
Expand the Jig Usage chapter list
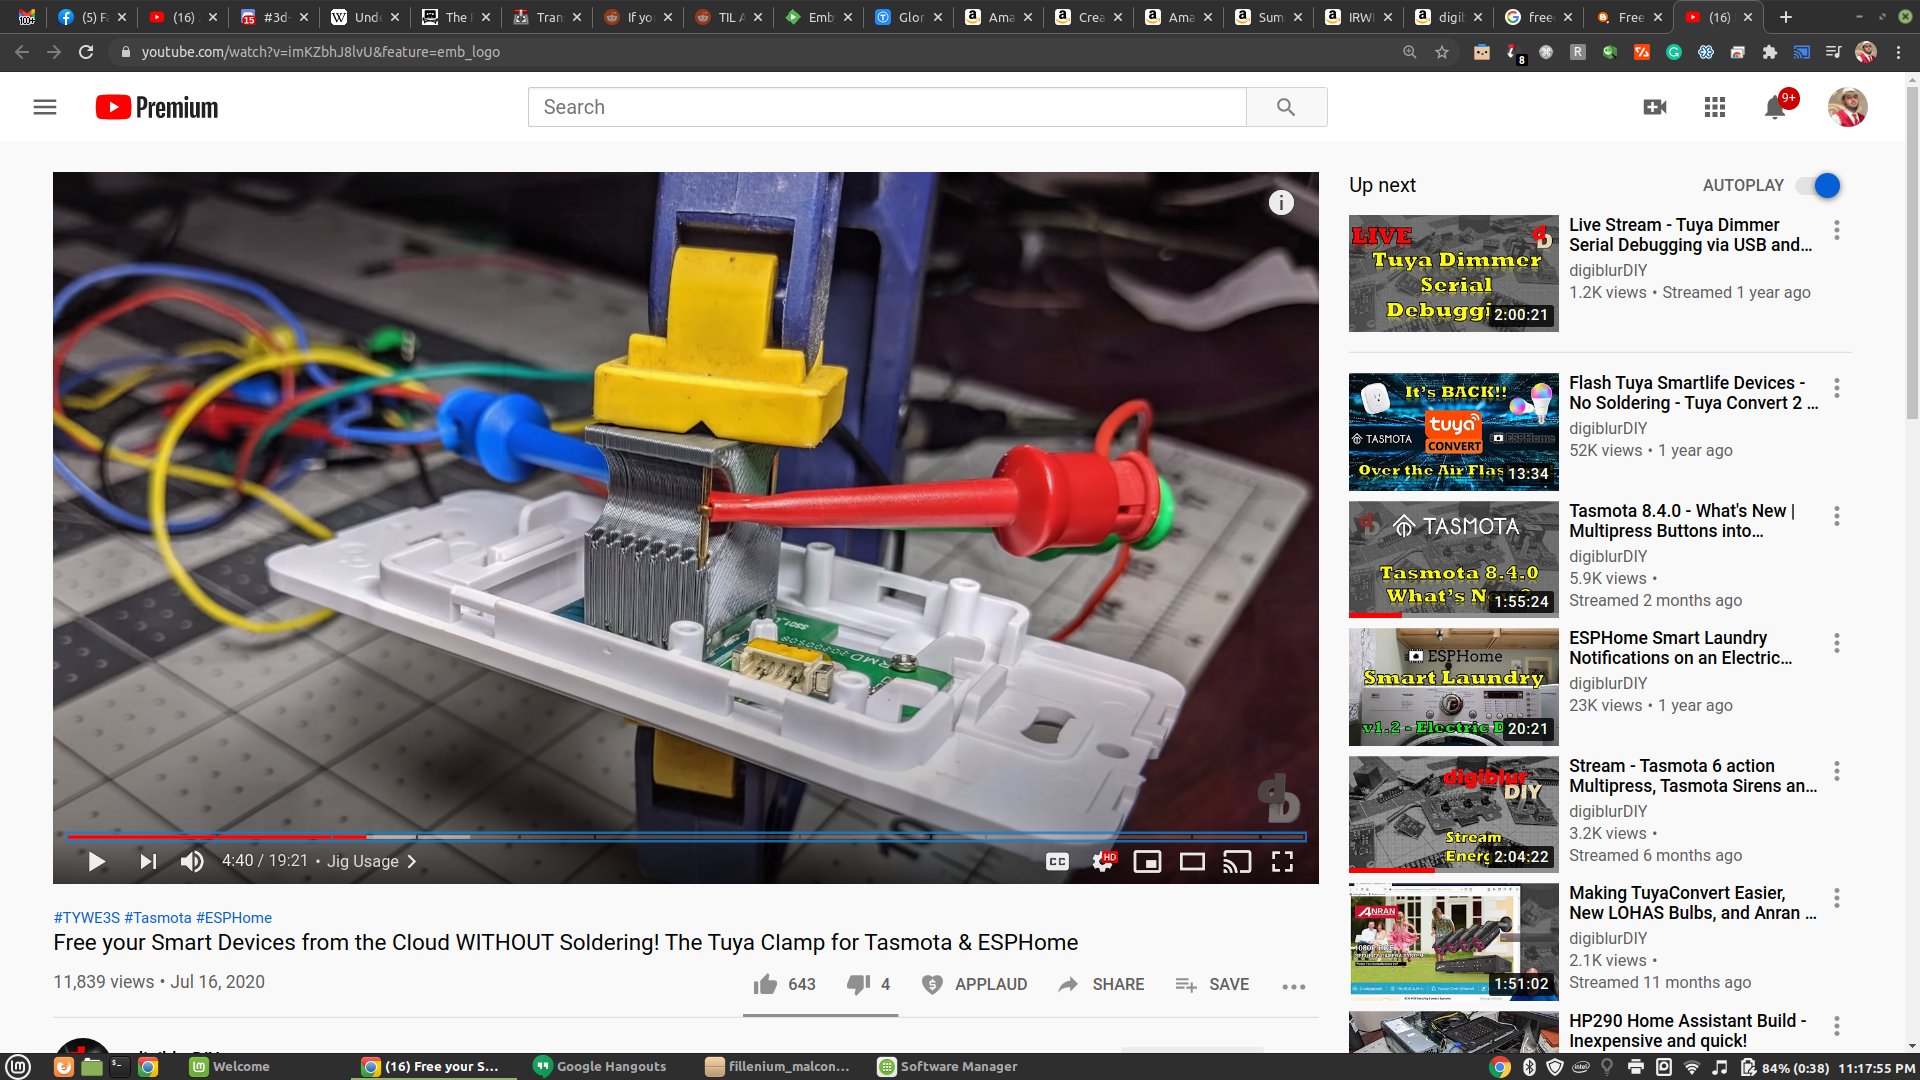pos(372,861)
